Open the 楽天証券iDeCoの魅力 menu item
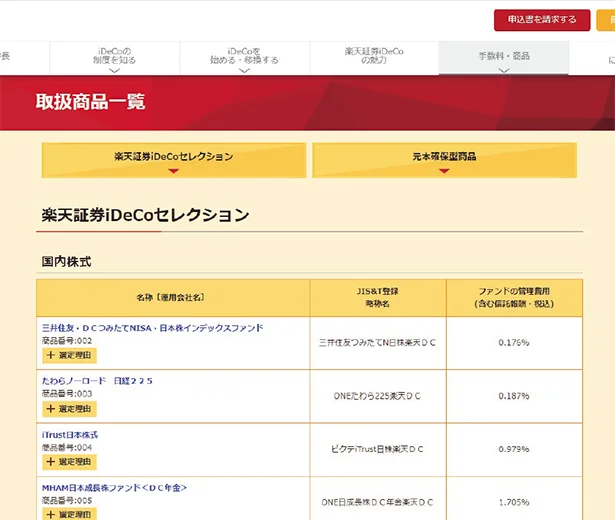 [374, 58]
